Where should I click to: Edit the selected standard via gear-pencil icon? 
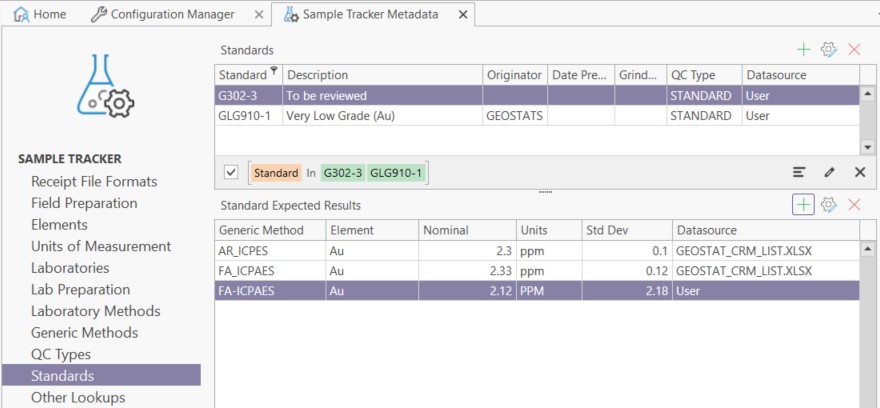[828, 49]
